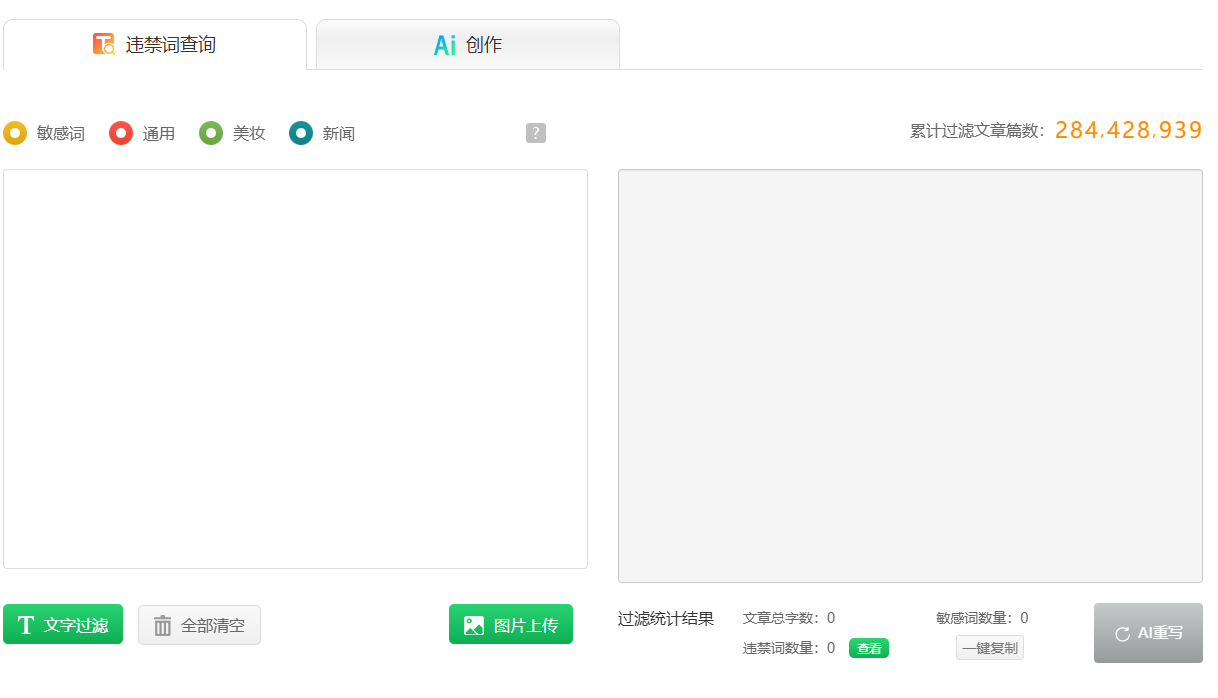Click the yellow dot icon beside 敏感词
This screenshot has width=1218, height=698.
coord(14,132)
